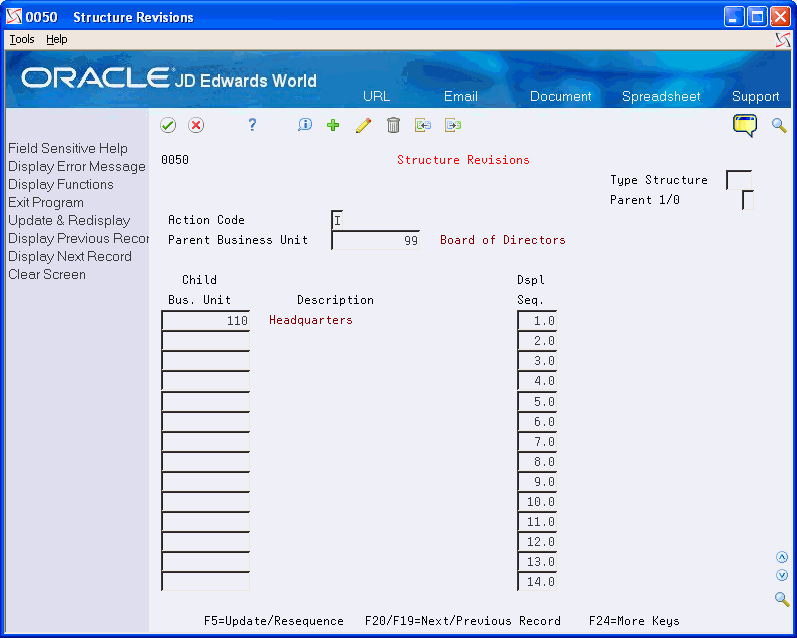
Task: Click Child Bus. Unit field containing 110
Action: (206, 321)
